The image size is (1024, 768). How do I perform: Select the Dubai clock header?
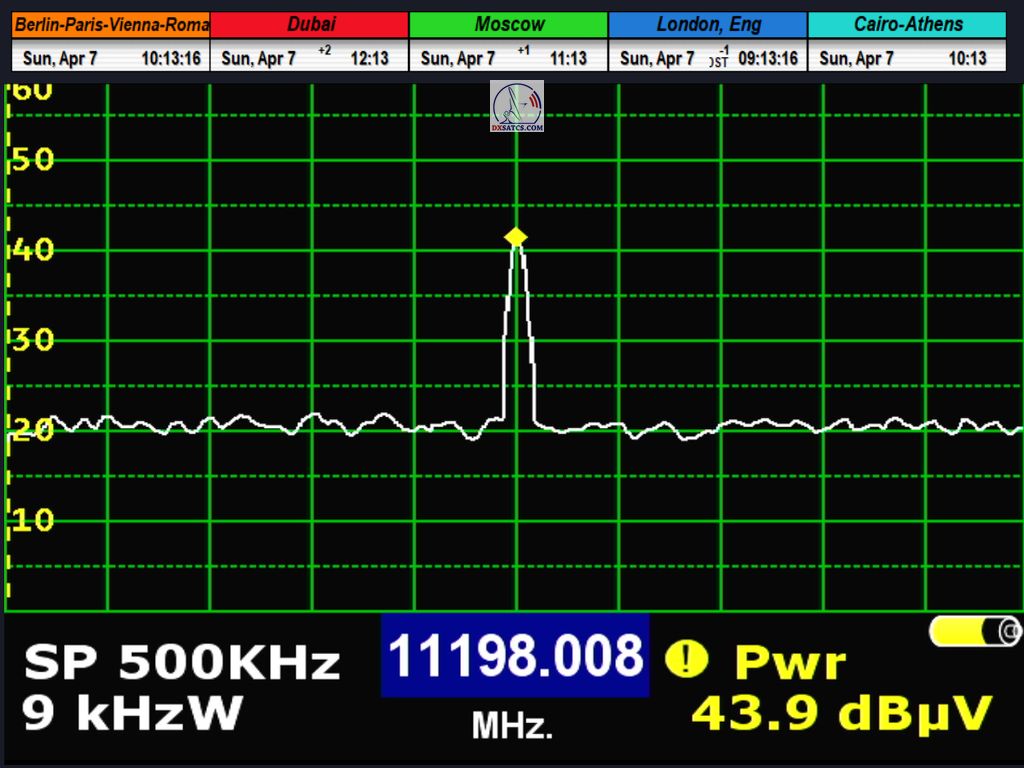(x=310, y=25)
